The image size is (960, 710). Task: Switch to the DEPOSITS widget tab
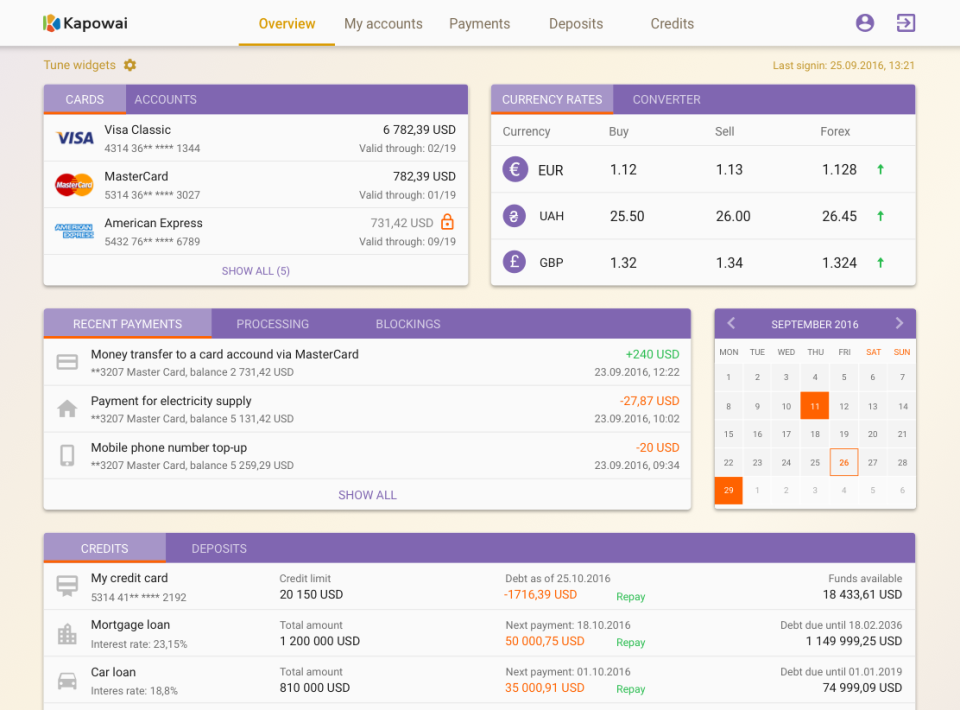[219, 548]
